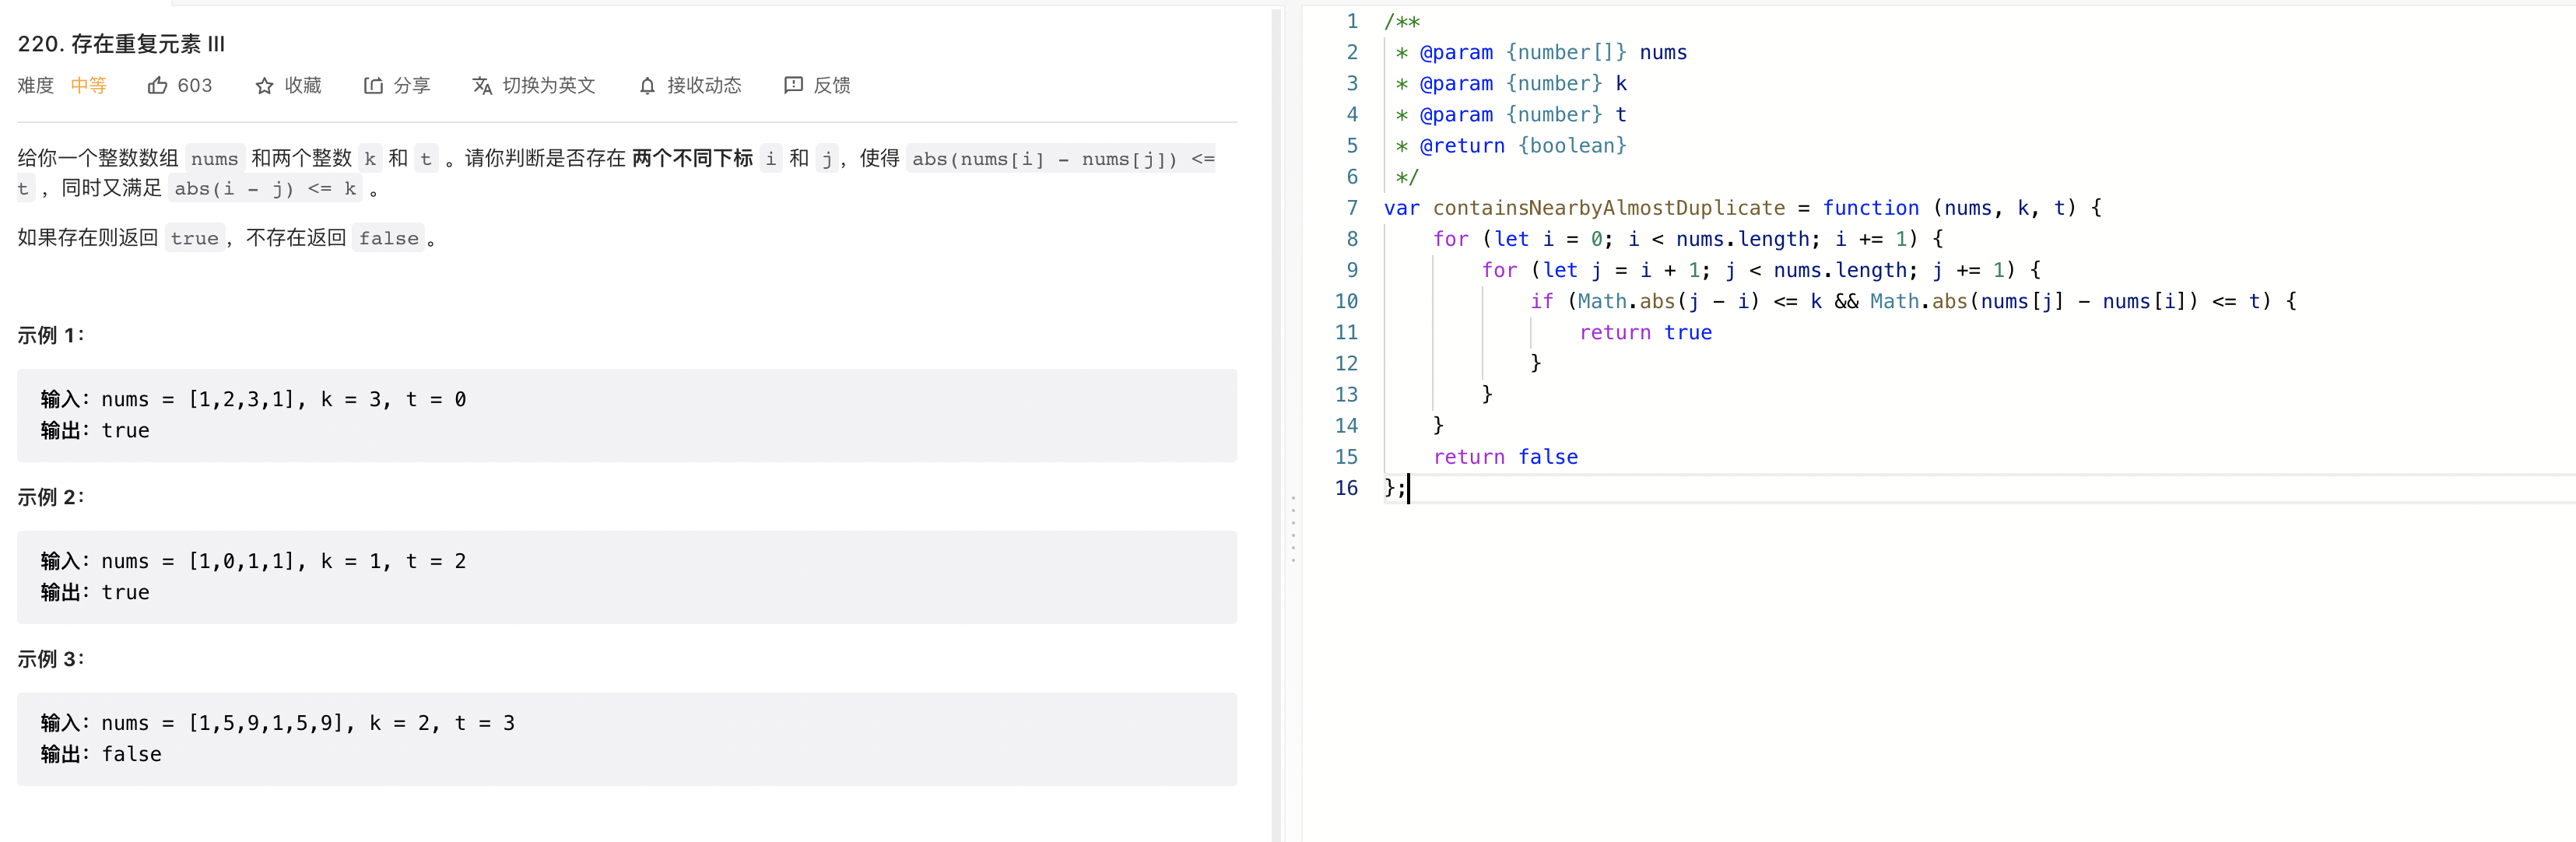Click the 分享 label
Screen dimensions: 2576x842
[x=412, y=86]
